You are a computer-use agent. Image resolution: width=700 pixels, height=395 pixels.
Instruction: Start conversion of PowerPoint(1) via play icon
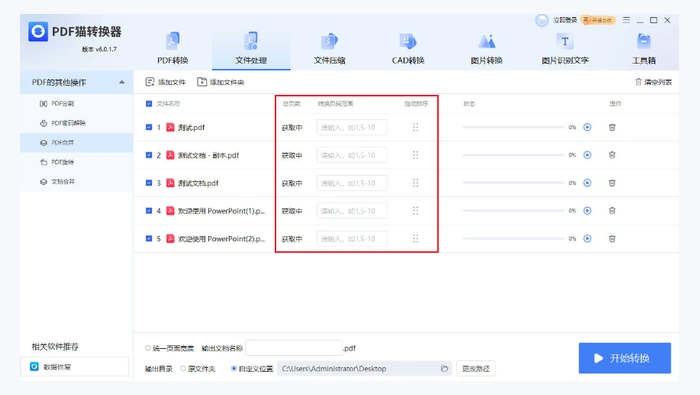click(588, 211)
